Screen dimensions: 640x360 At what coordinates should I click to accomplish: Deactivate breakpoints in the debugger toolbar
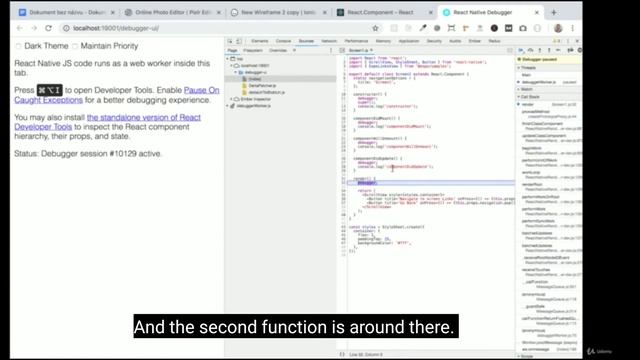[570, 50]
